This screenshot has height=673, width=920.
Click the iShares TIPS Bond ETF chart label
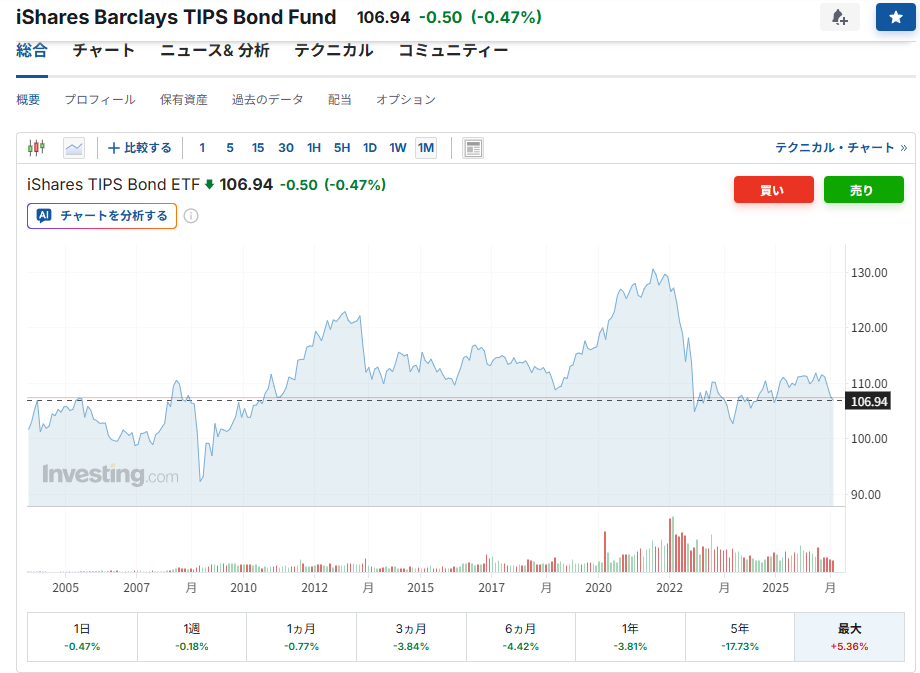click(113, 185)
